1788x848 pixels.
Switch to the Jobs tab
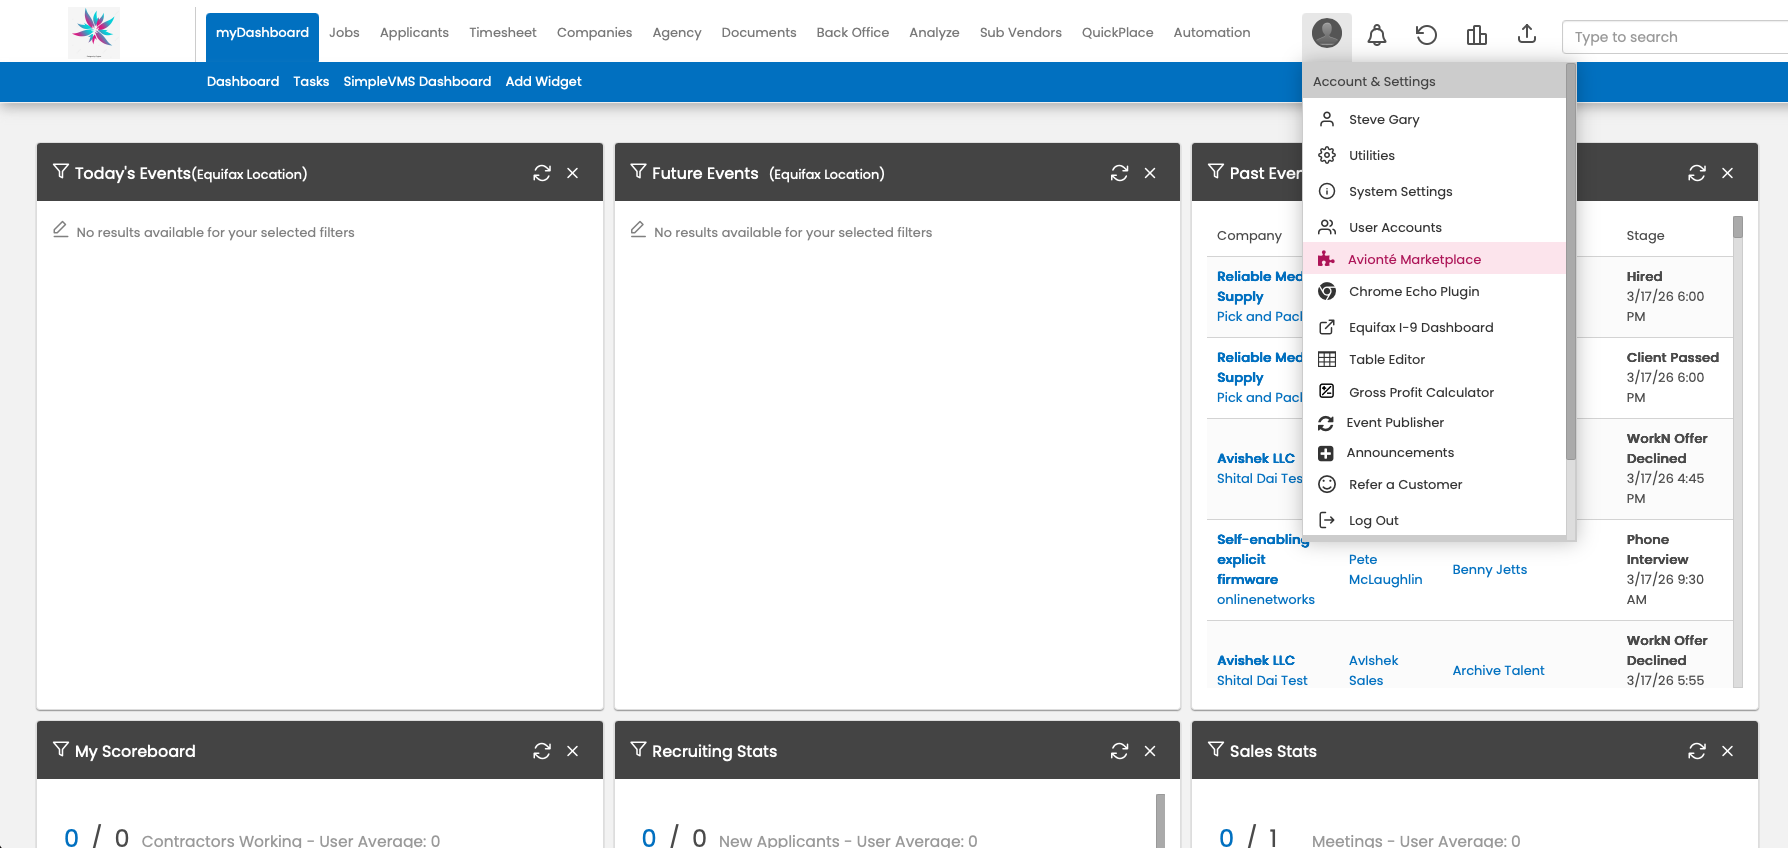click(344, 32)
